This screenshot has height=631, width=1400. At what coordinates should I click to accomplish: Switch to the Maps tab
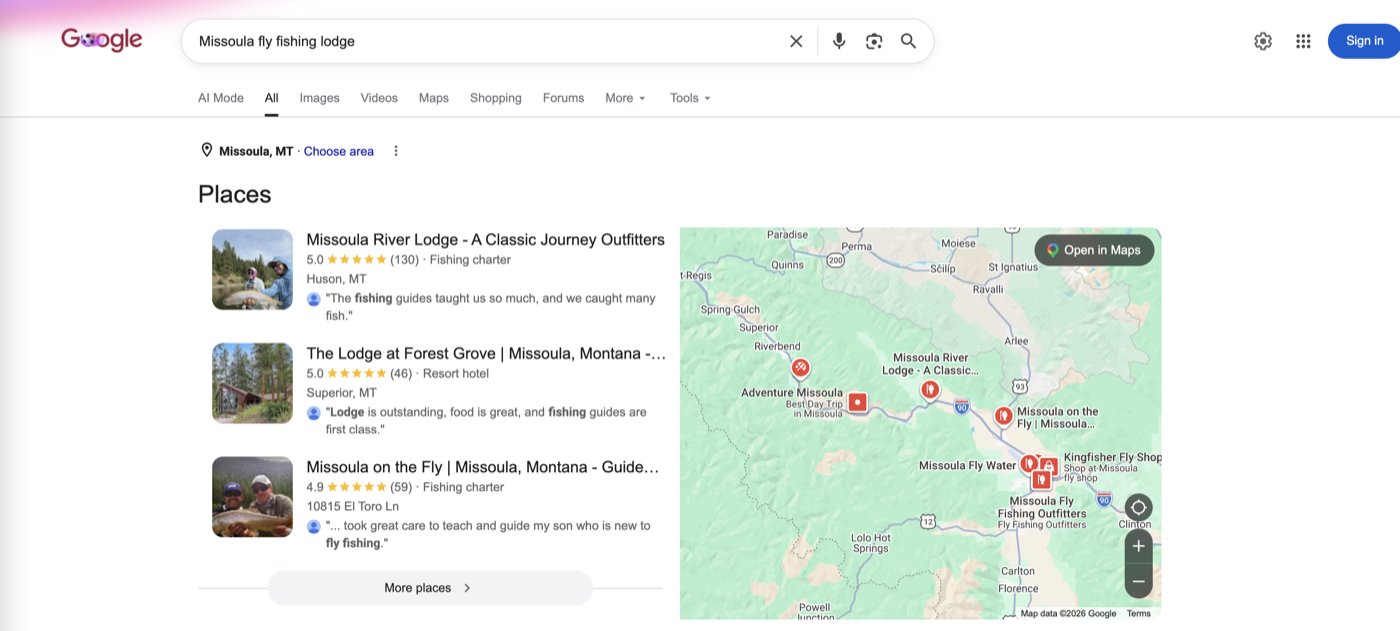pos(433,98)
